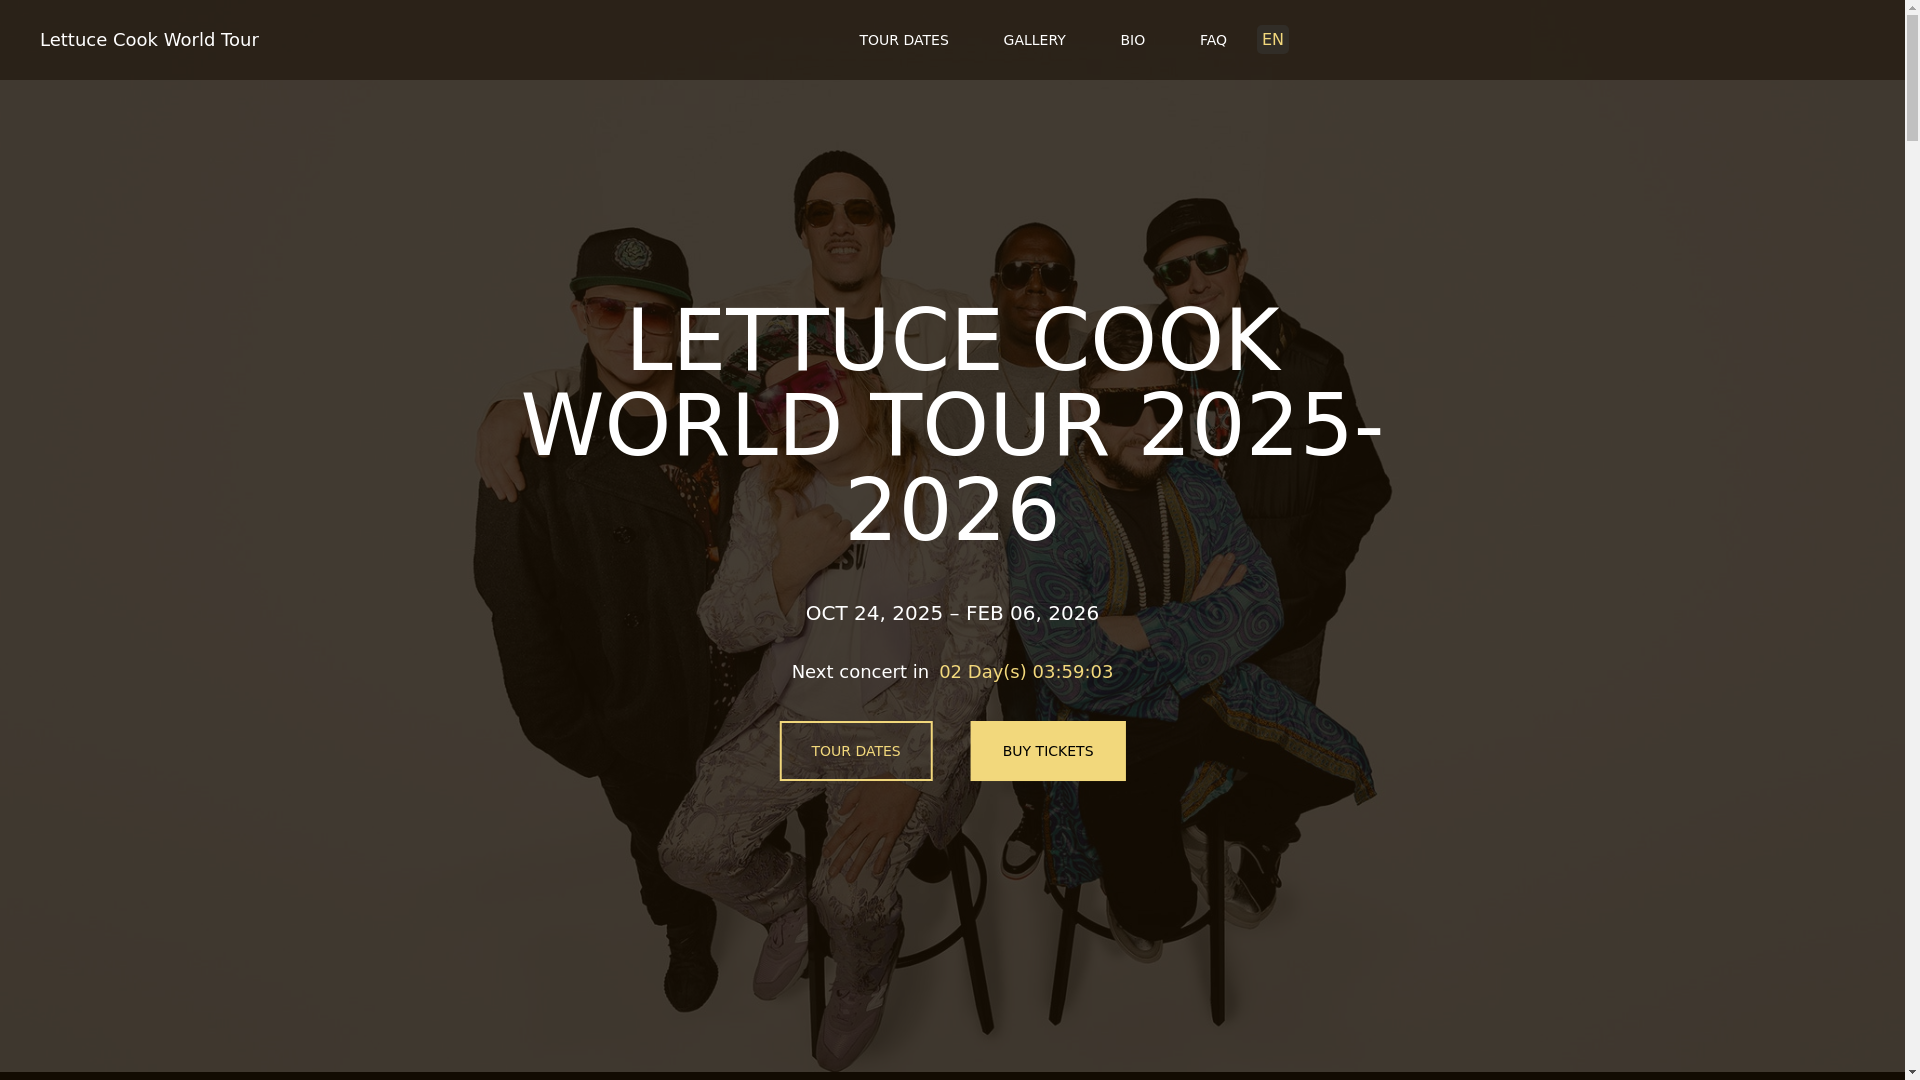Click the outlined TOUR DATES hero button
The width and height of the screenshot is (1920, 1080).
point(856,751)
